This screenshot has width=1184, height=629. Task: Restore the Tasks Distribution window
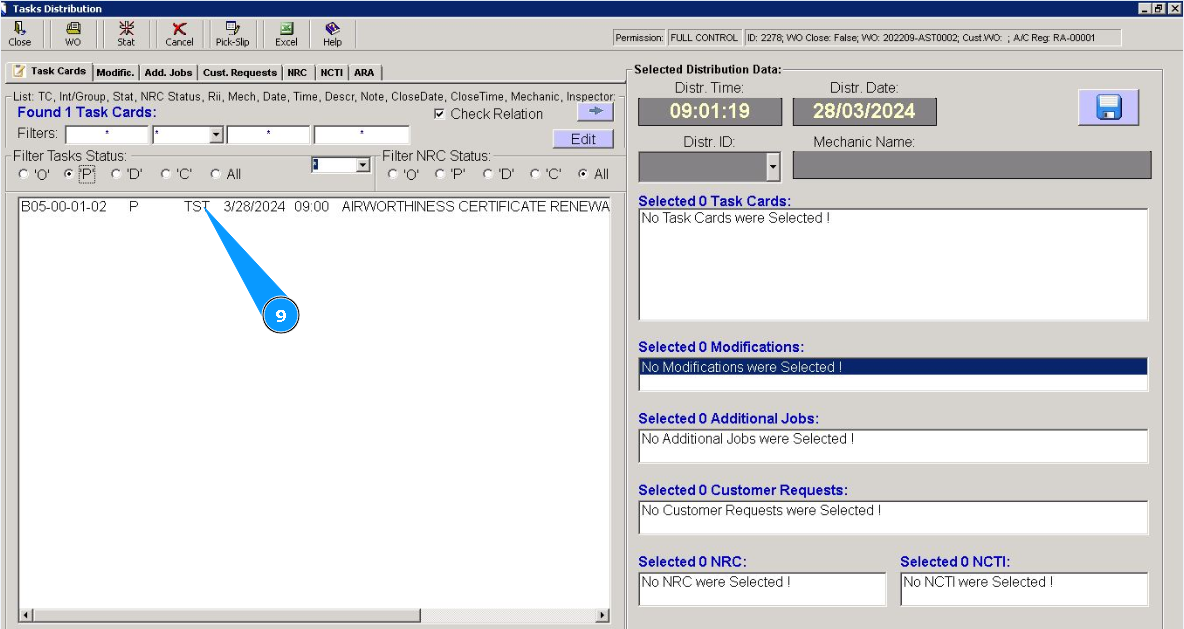coord(1158,8)
